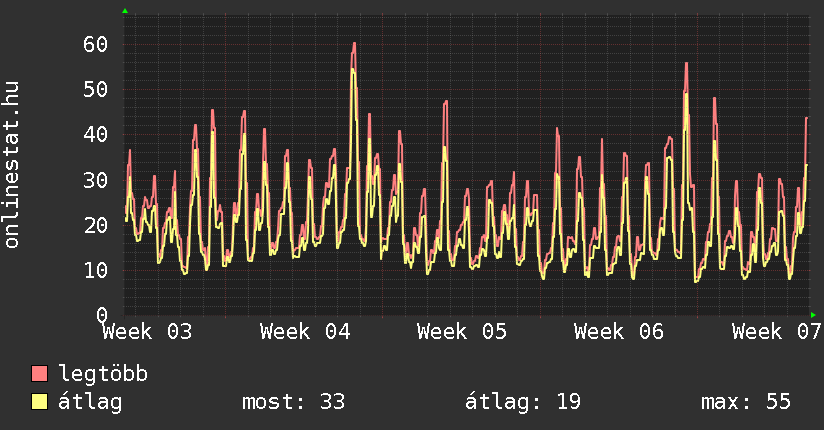This screenshot has height=430, width=824.
Task: Click the Week 06 axis label
Action: [620, 331]
